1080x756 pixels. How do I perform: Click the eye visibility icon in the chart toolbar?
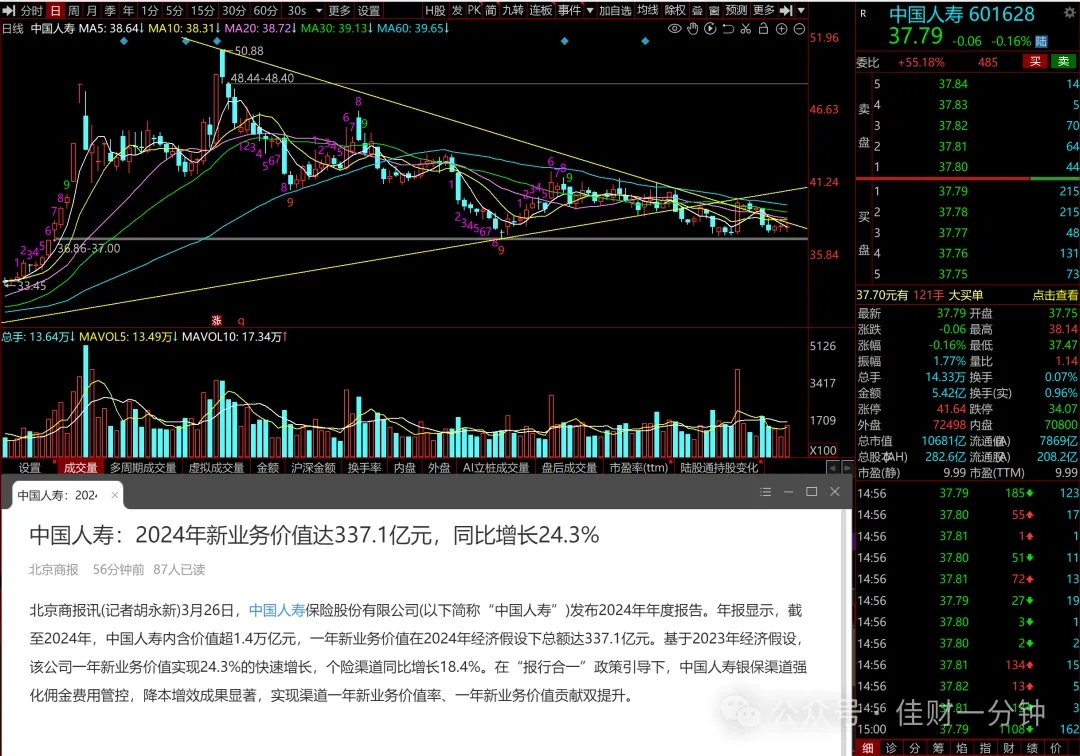(675, 29)
